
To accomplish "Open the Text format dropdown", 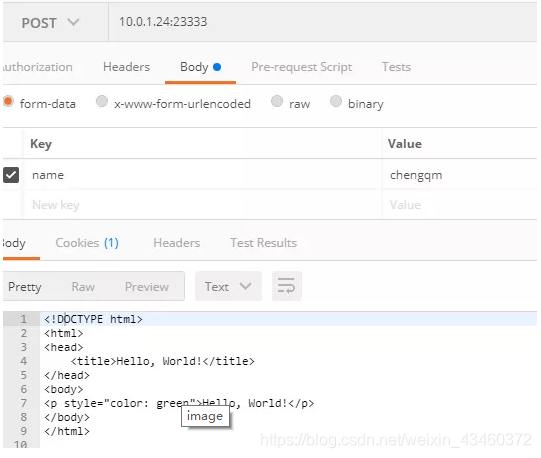I will (x=228, y=286).
